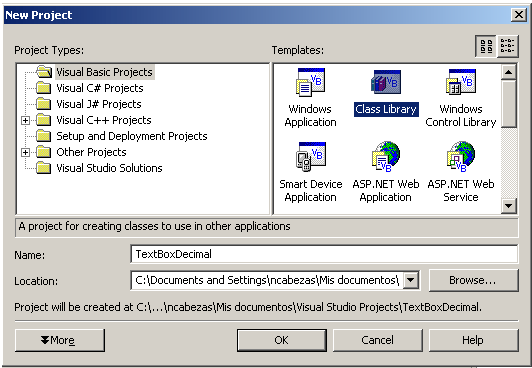Select Visual C++ Projects label

(x=104, y=120)
